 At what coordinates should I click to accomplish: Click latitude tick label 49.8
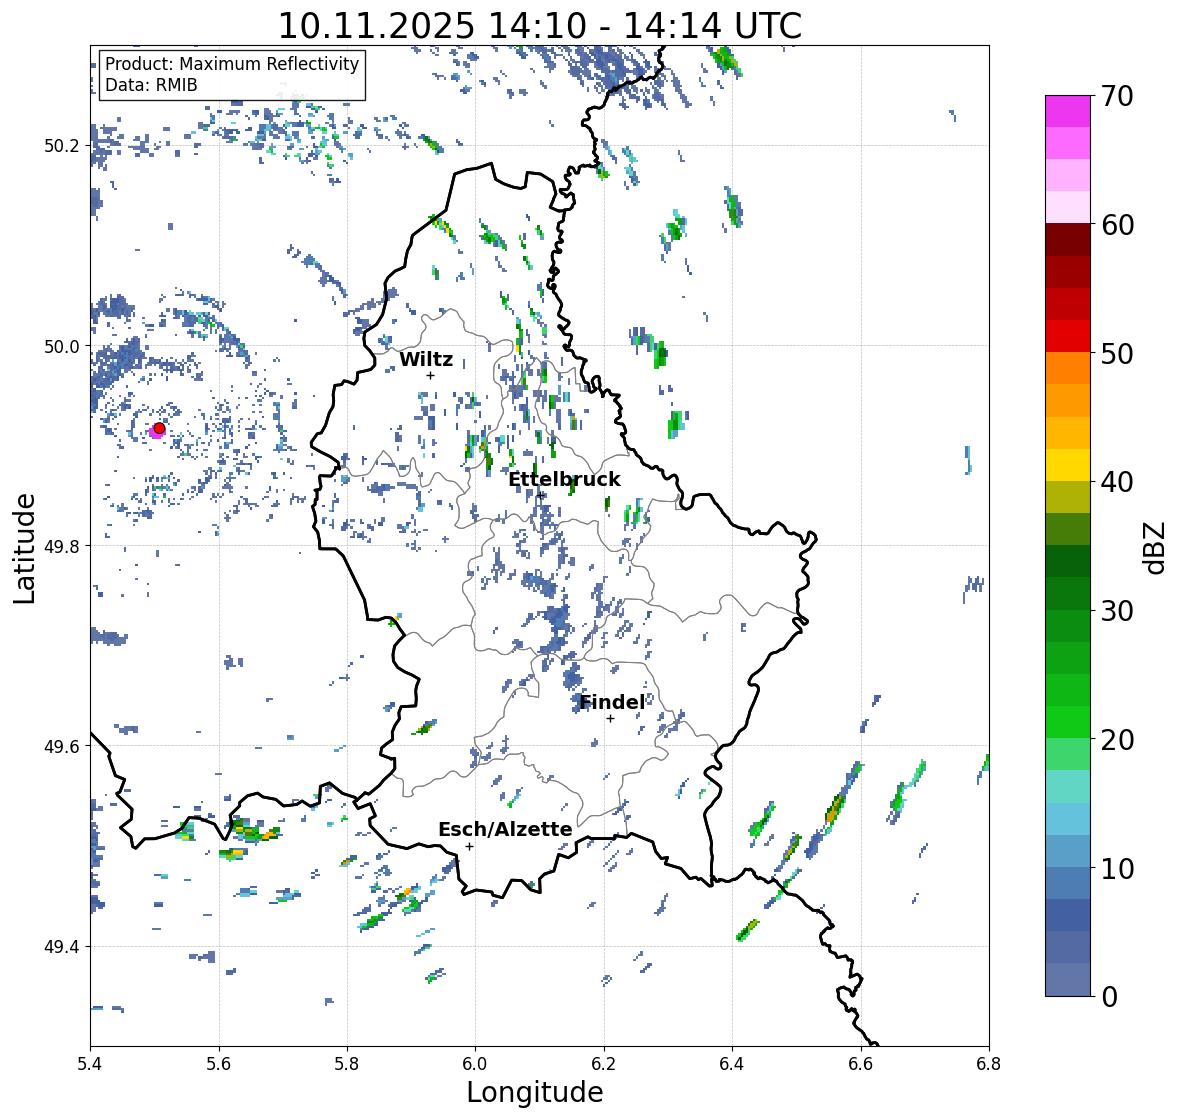(62, 546)
